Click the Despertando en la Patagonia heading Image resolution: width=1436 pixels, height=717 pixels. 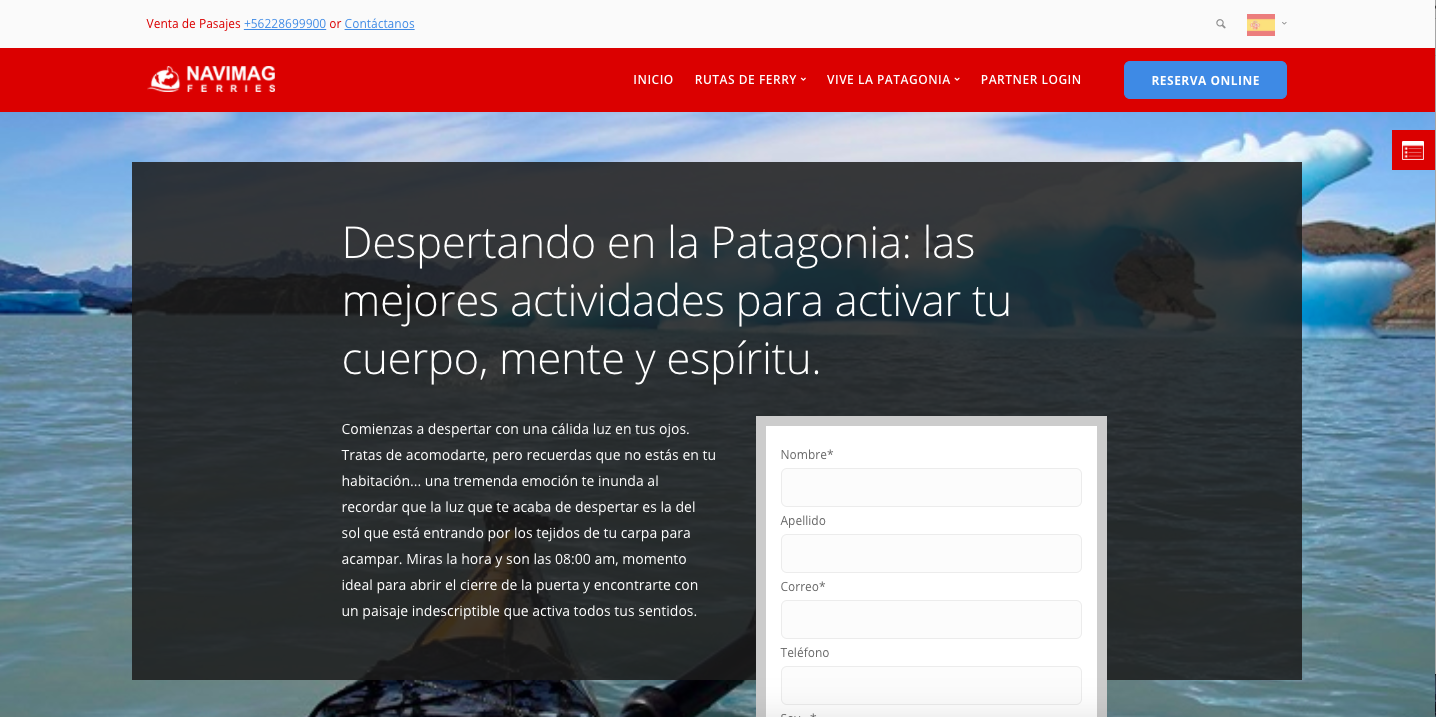pos(676,301)
